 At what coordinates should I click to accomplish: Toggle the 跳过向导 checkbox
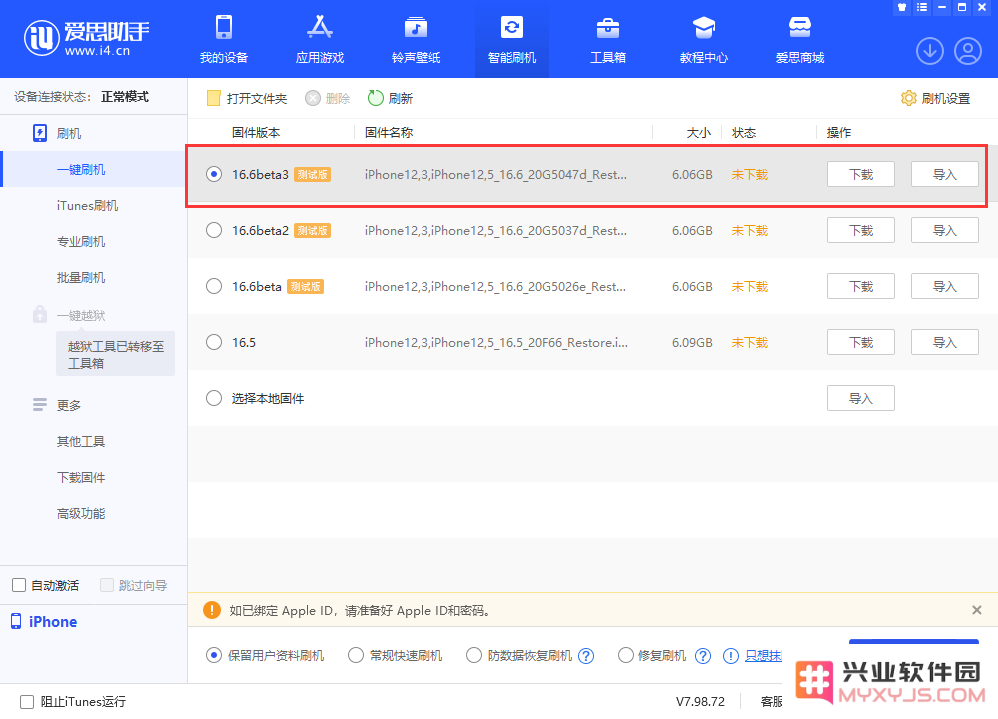(107, 585)
